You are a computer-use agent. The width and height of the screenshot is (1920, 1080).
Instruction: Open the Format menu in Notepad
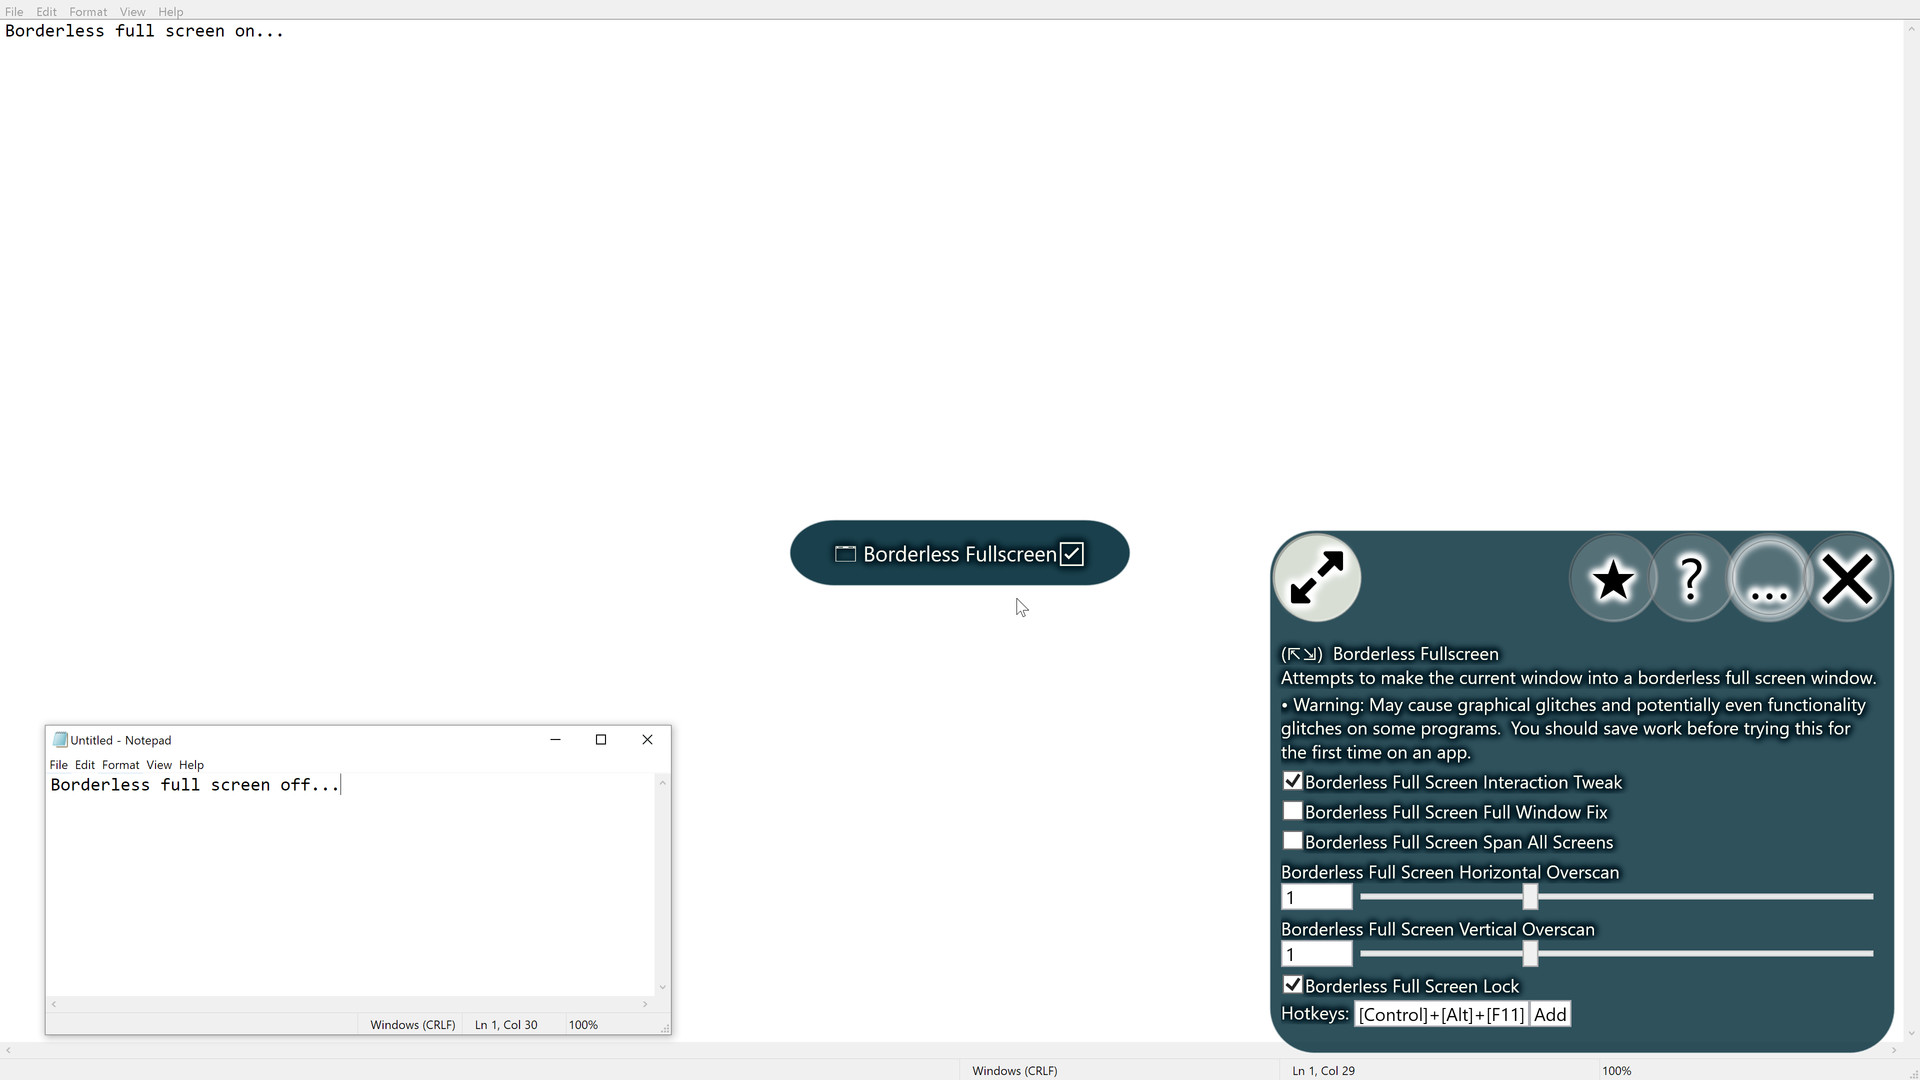(120, 765)
